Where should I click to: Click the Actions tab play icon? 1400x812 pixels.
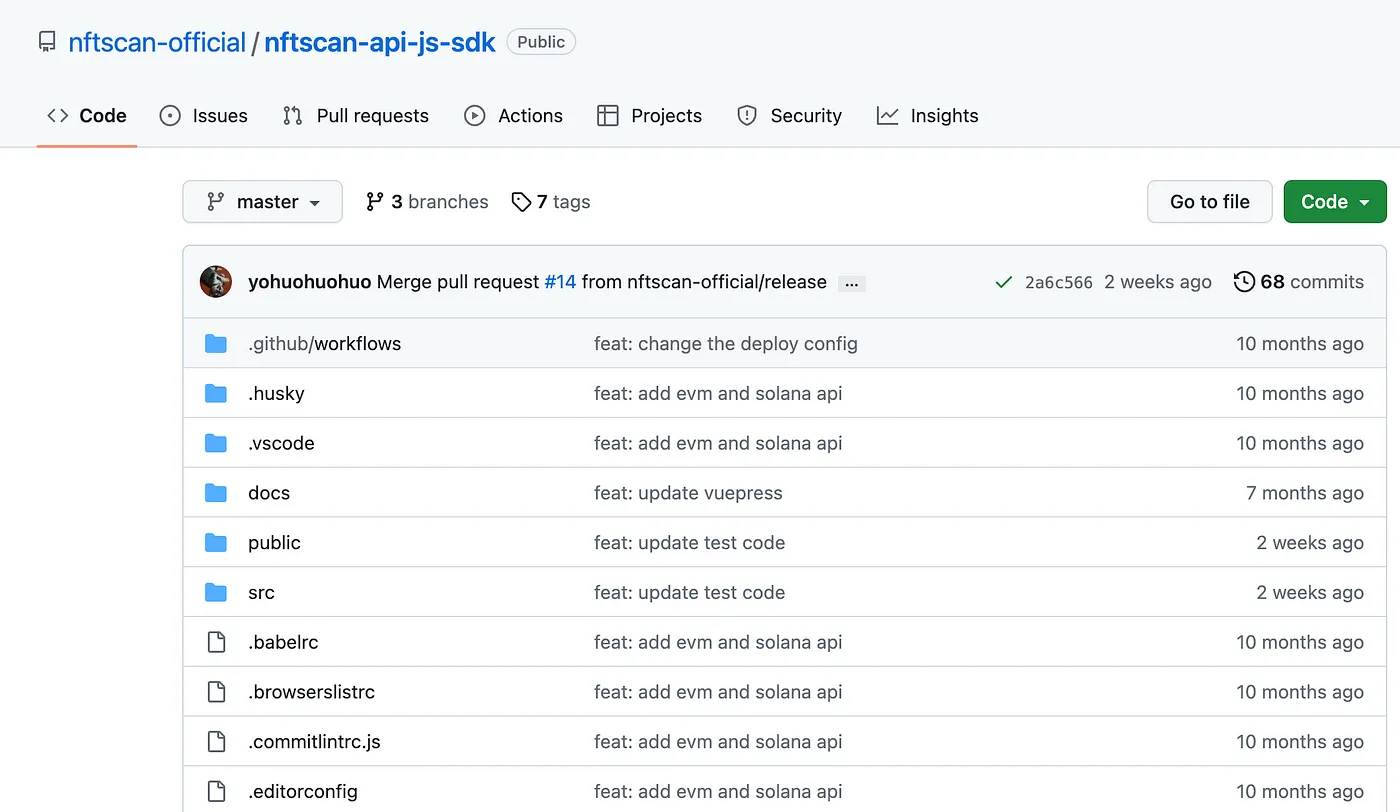tap(475, 116)
